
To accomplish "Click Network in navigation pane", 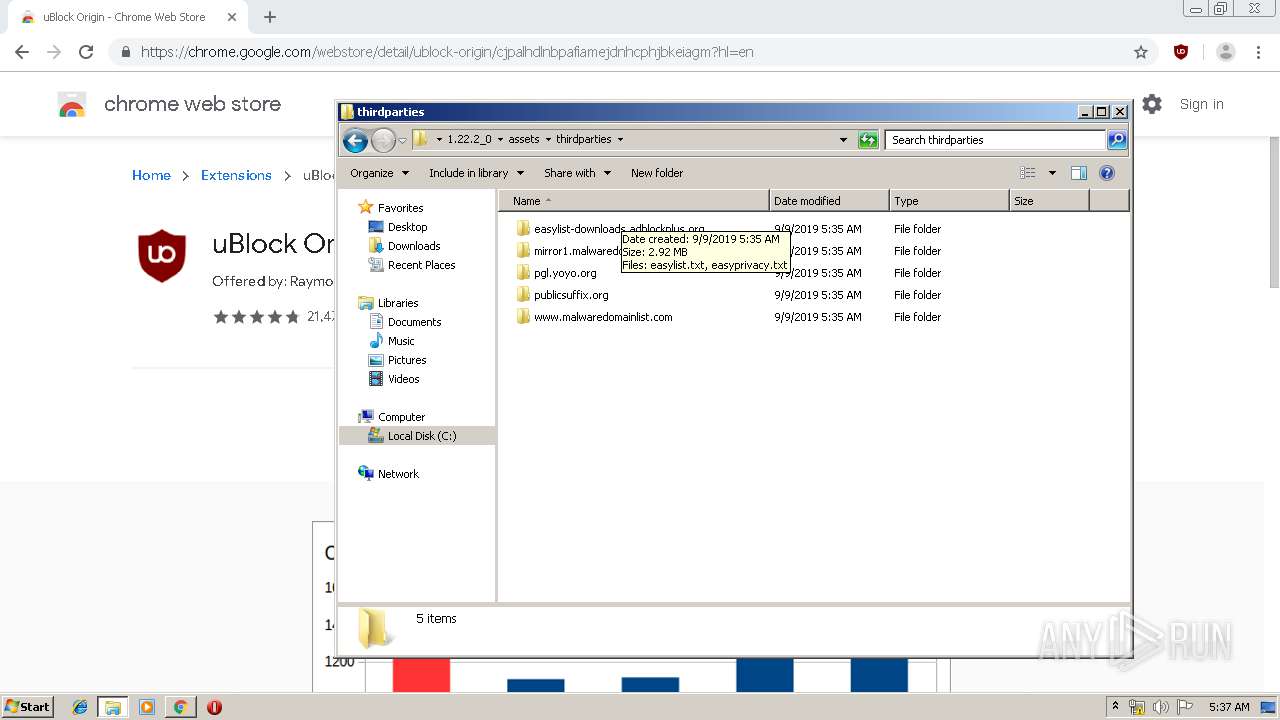I will 398,474.
